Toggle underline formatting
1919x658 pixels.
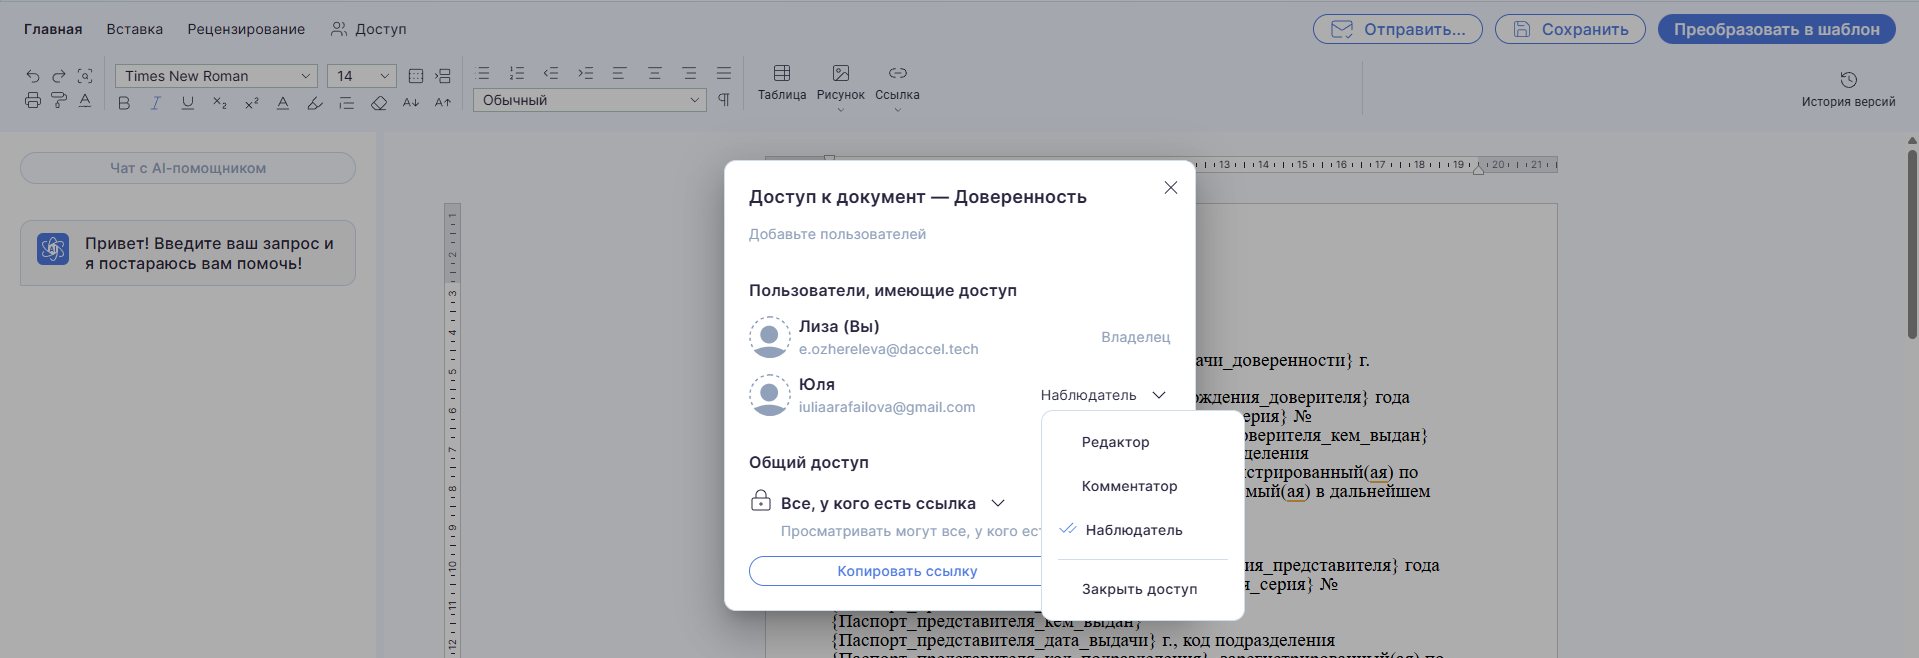(x=188, y=103)
